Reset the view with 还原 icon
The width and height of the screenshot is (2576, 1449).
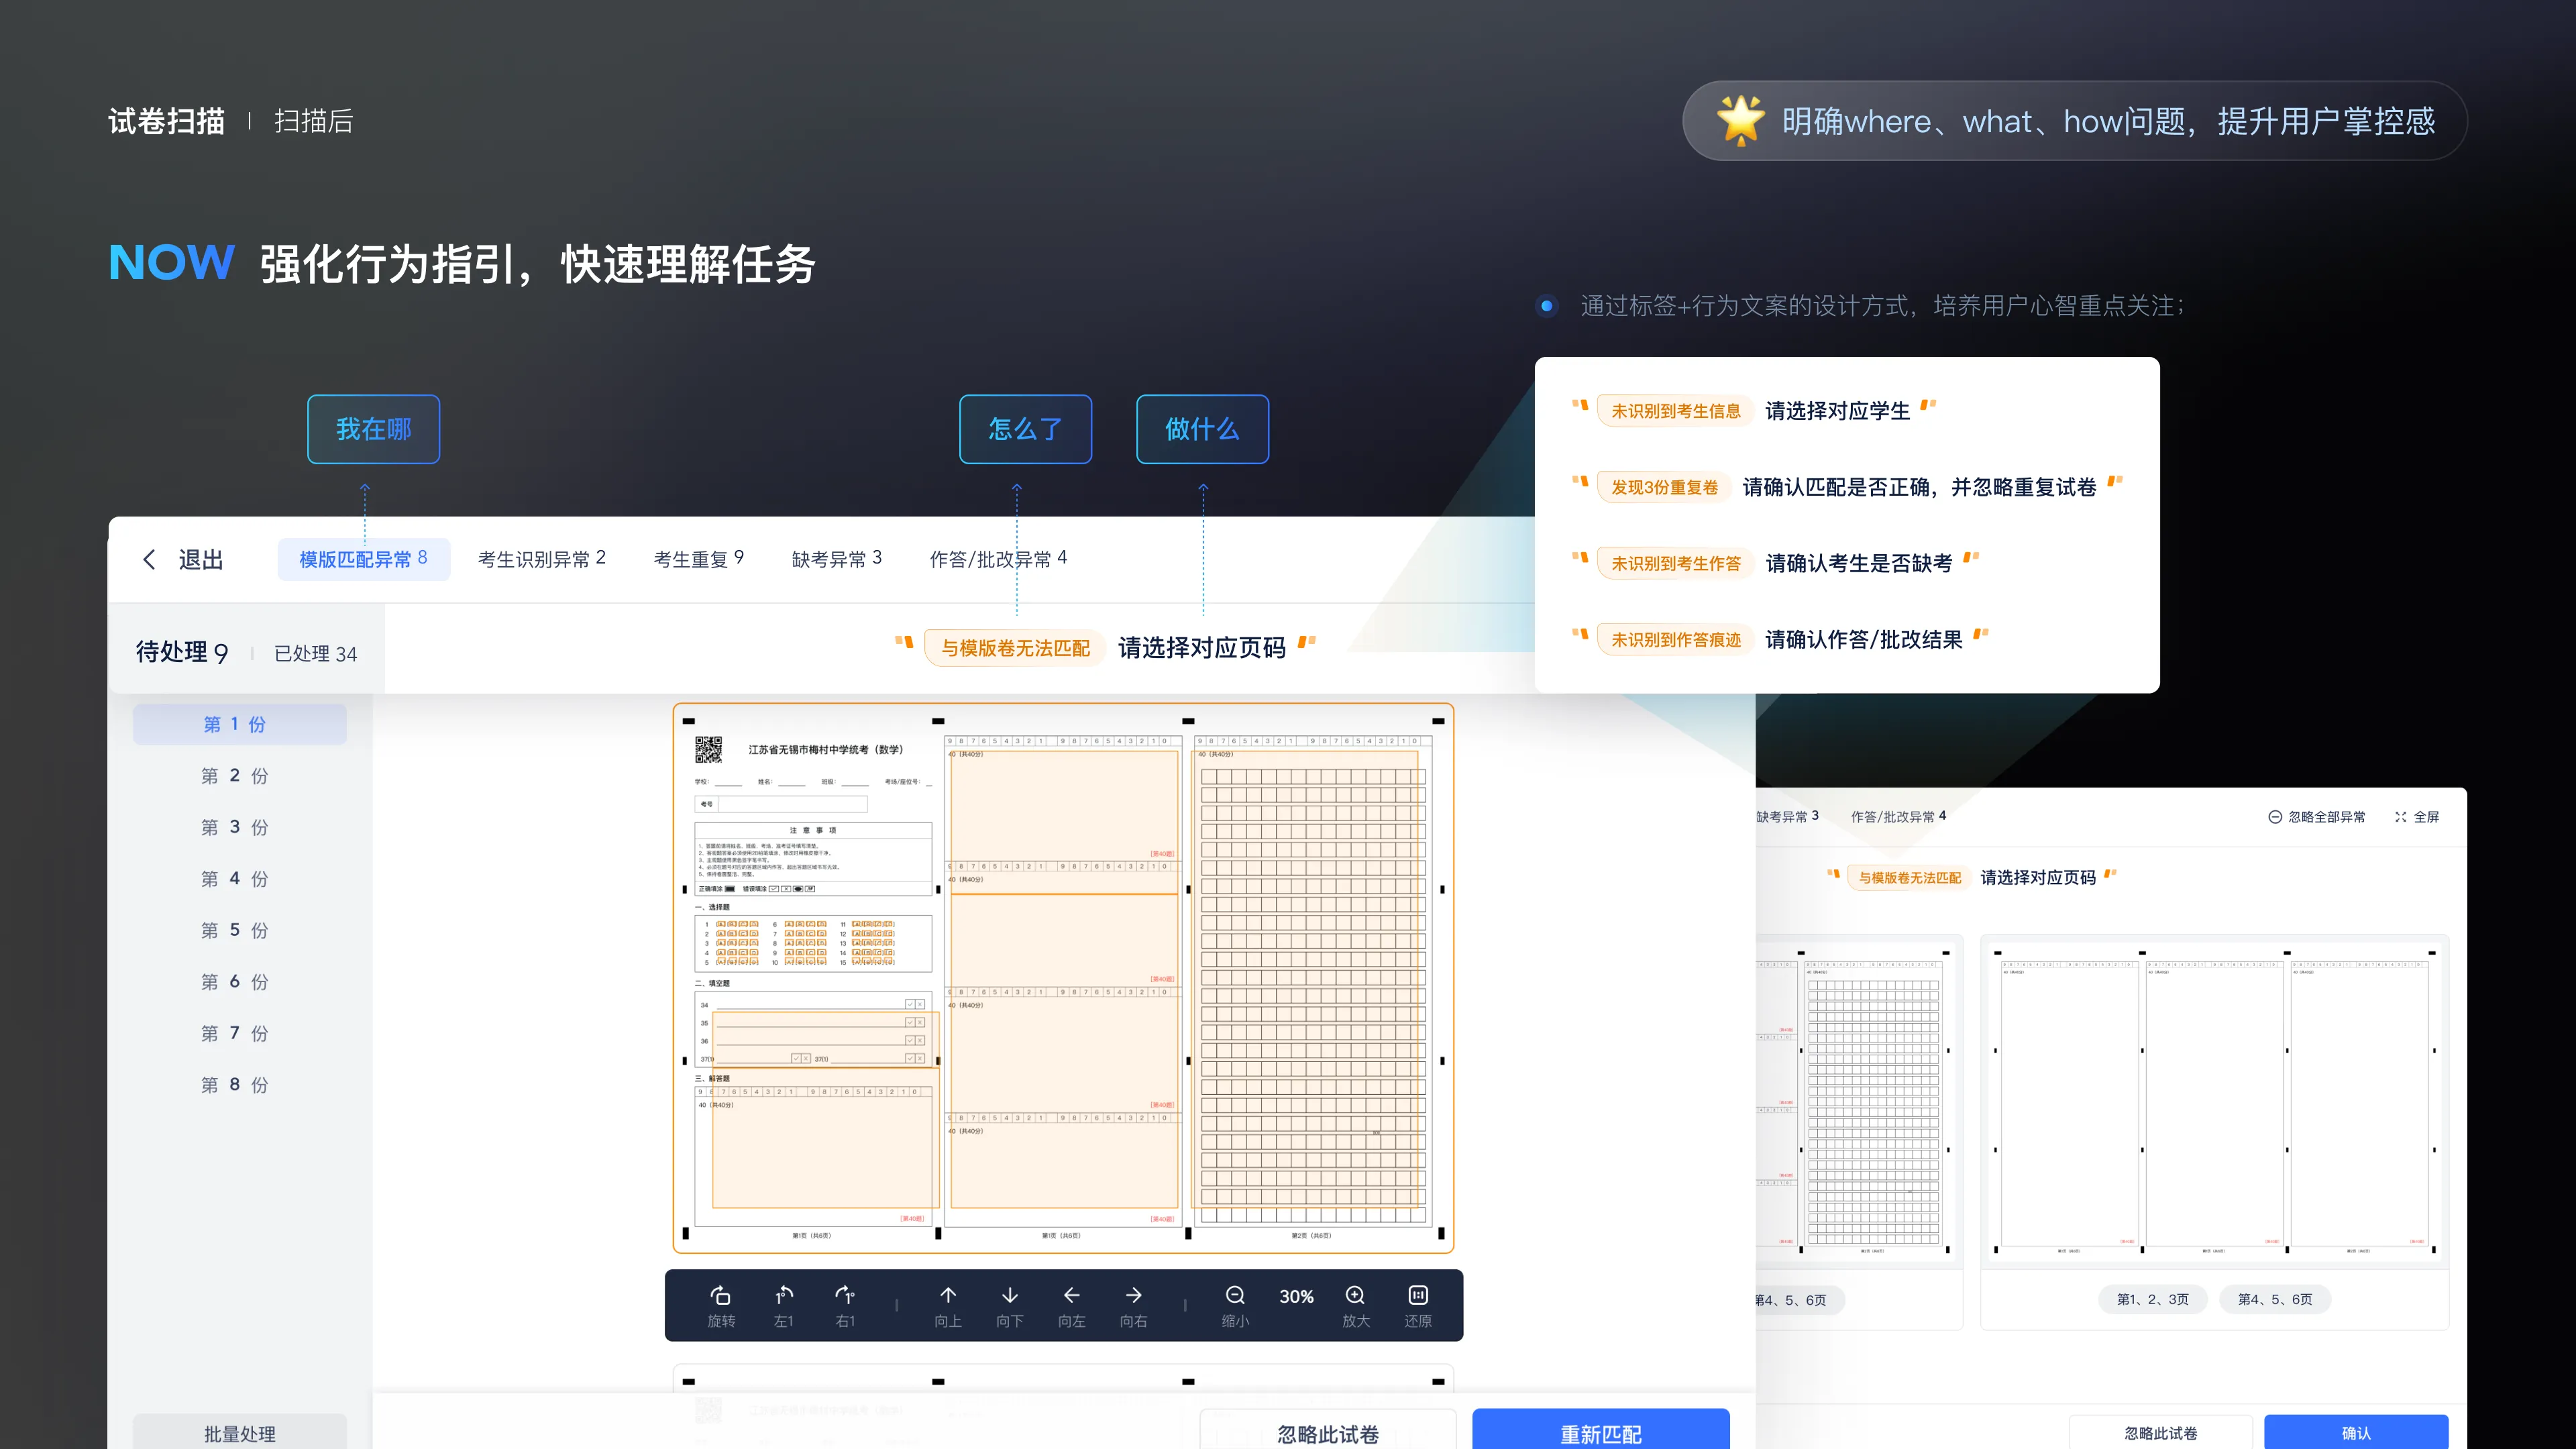tap(1418, 1295)
